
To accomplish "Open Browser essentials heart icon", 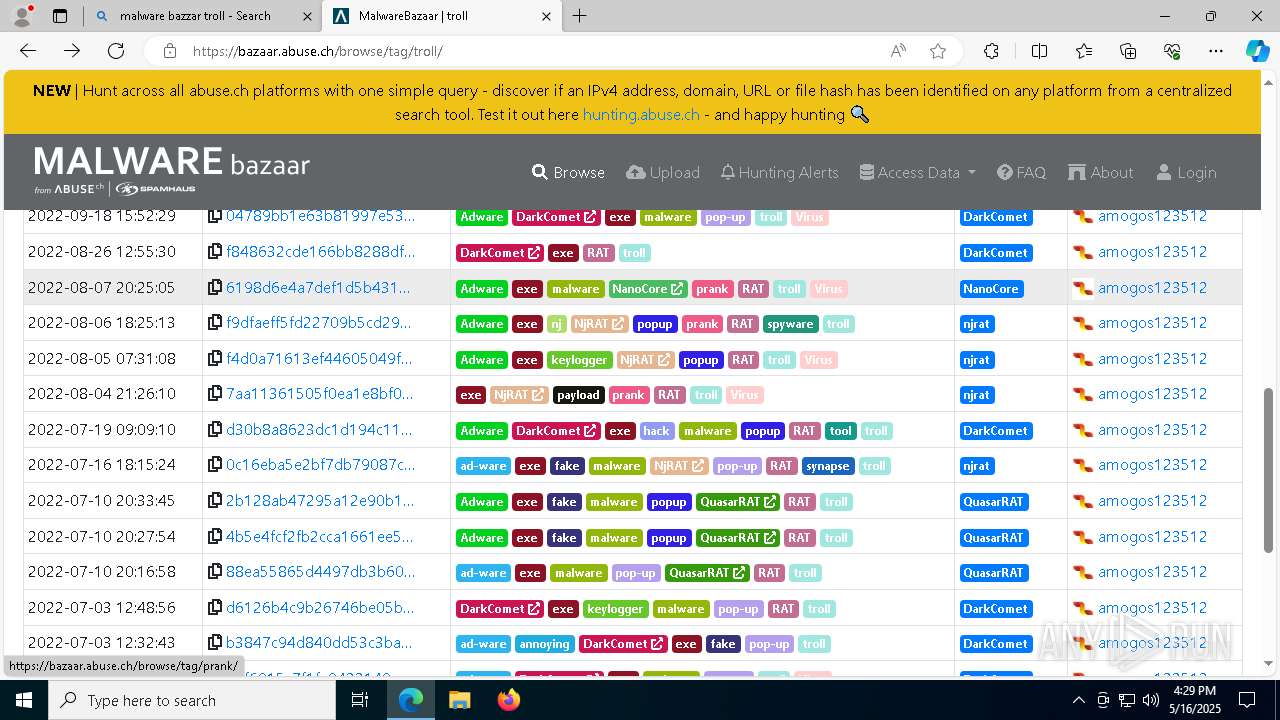I will (1172, 51).
